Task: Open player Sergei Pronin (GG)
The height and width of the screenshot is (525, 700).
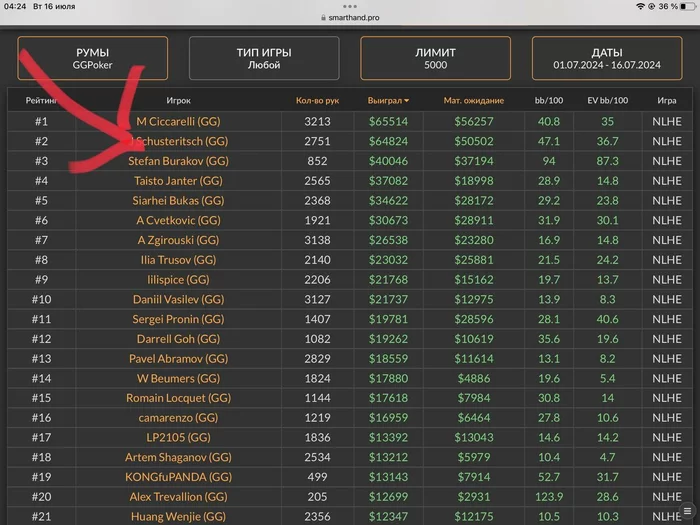Action: [179, 319]
